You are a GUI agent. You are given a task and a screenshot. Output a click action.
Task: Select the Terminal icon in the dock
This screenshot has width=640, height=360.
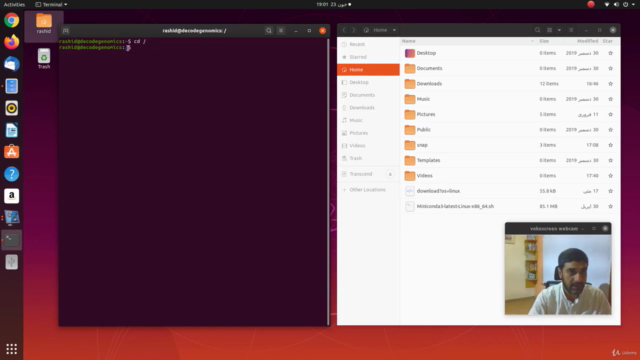pyautogui.click(x=11, y=240)
